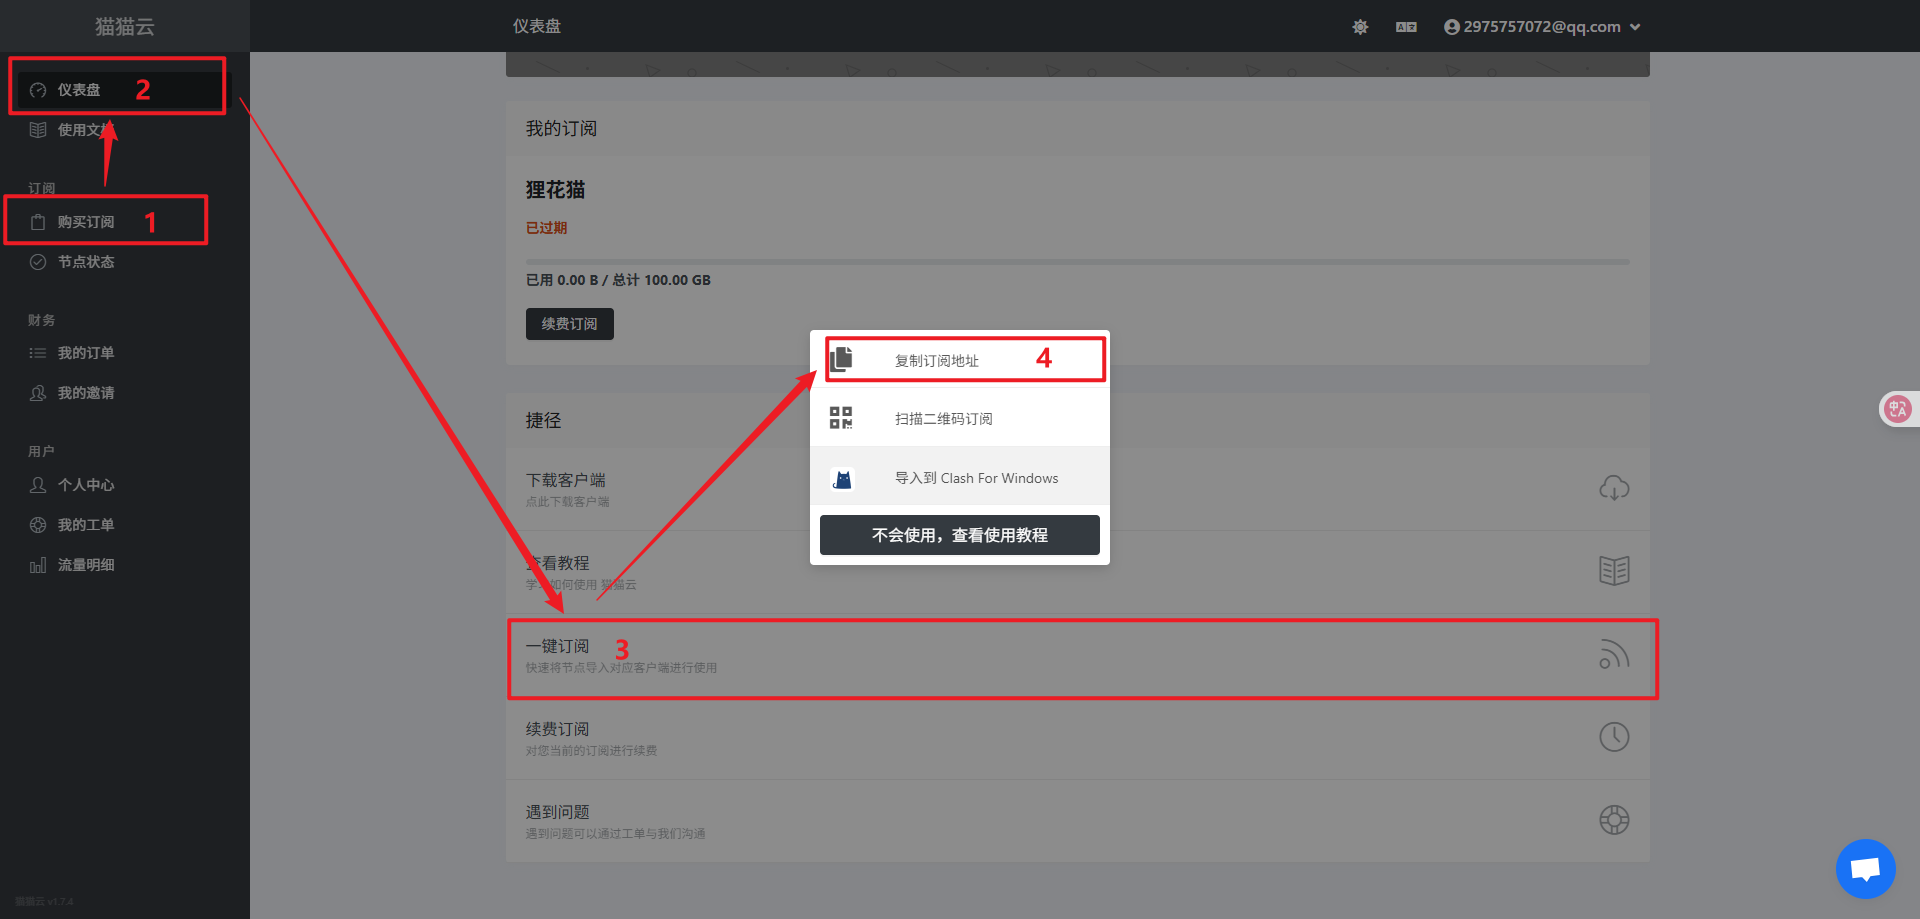
Task: Open 购买订阅 in the sidebar
Action: point(85,222)
